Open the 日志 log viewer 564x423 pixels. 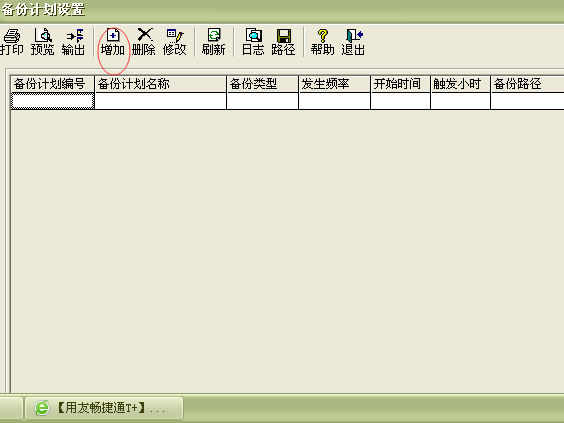click(x=253, y=42)
